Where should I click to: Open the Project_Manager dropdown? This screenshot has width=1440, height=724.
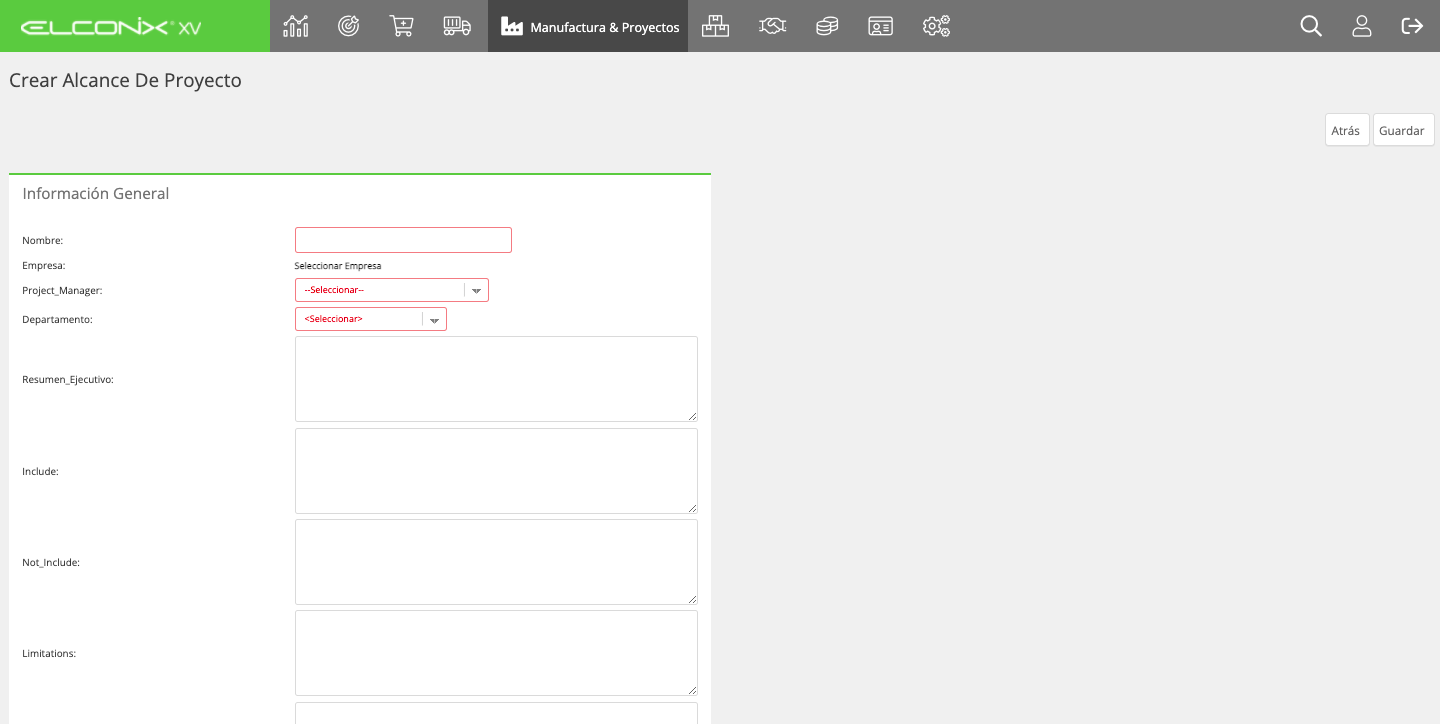(392, 290)
